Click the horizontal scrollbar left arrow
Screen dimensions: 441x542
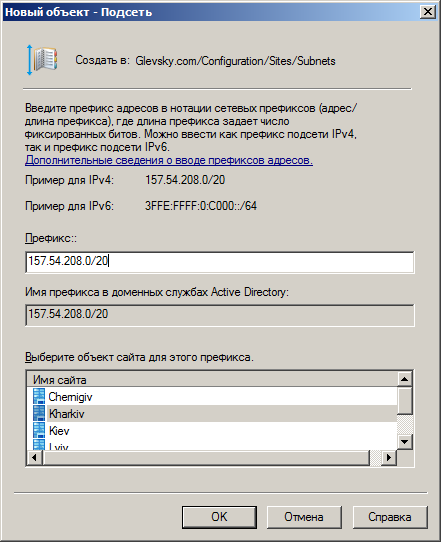35,458
